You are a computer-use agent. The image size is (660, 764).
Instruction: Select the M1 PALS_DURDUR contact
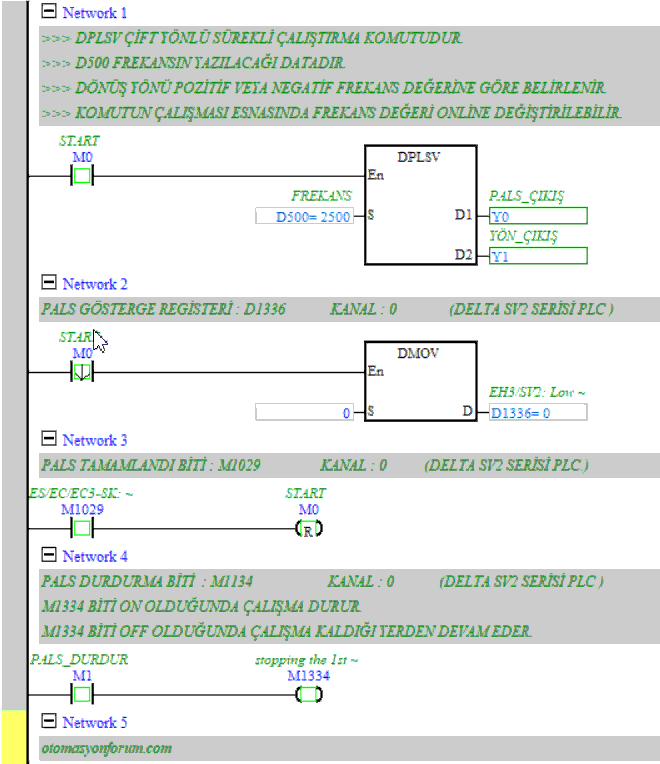pos(82,694)
